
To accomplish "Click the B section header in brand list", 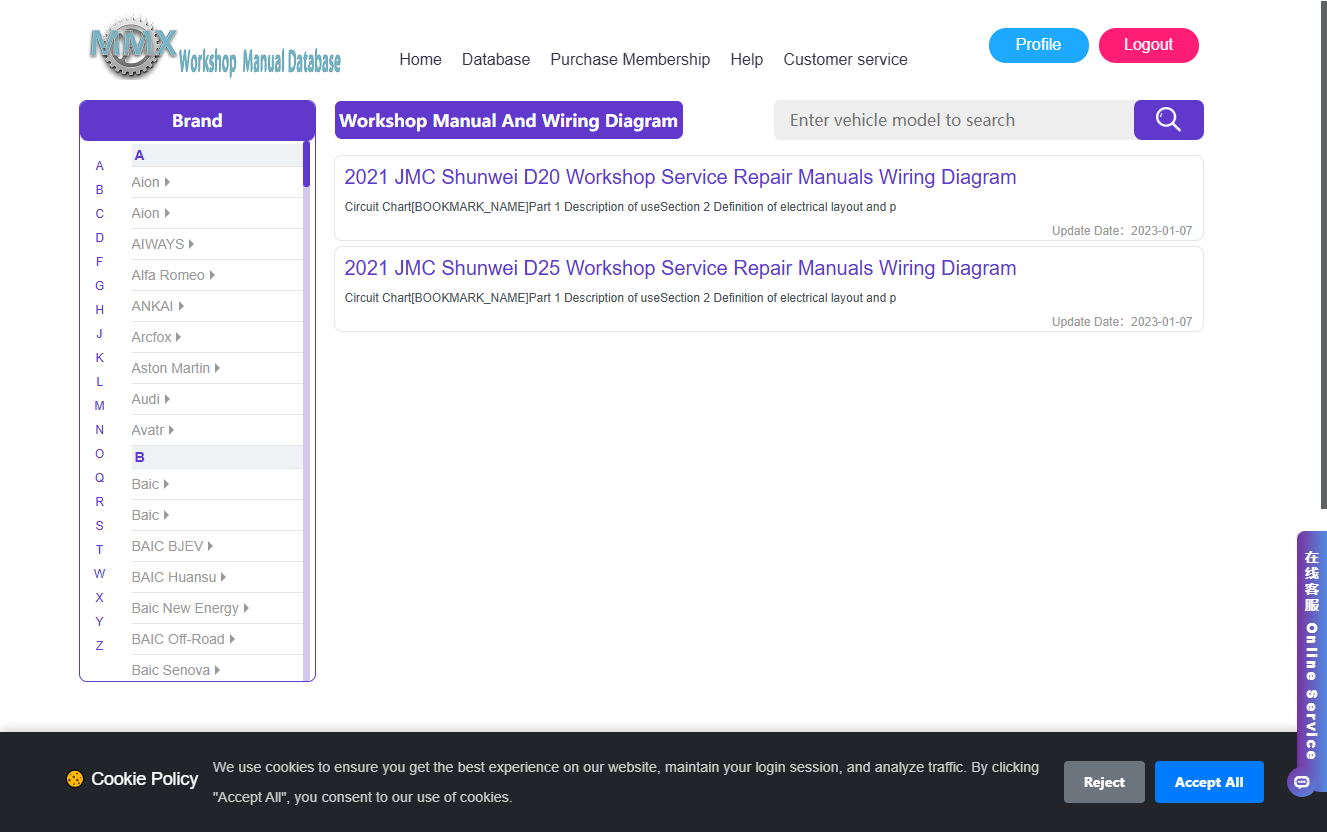I will (x=217, y=457).
